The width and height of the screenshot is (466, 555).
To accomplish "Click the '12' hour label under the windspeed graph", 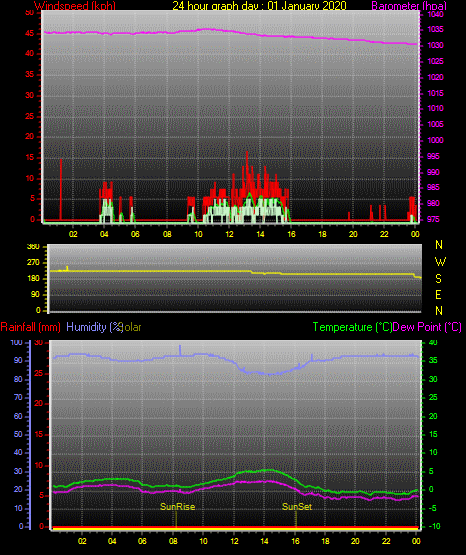I will click(229, 234).
